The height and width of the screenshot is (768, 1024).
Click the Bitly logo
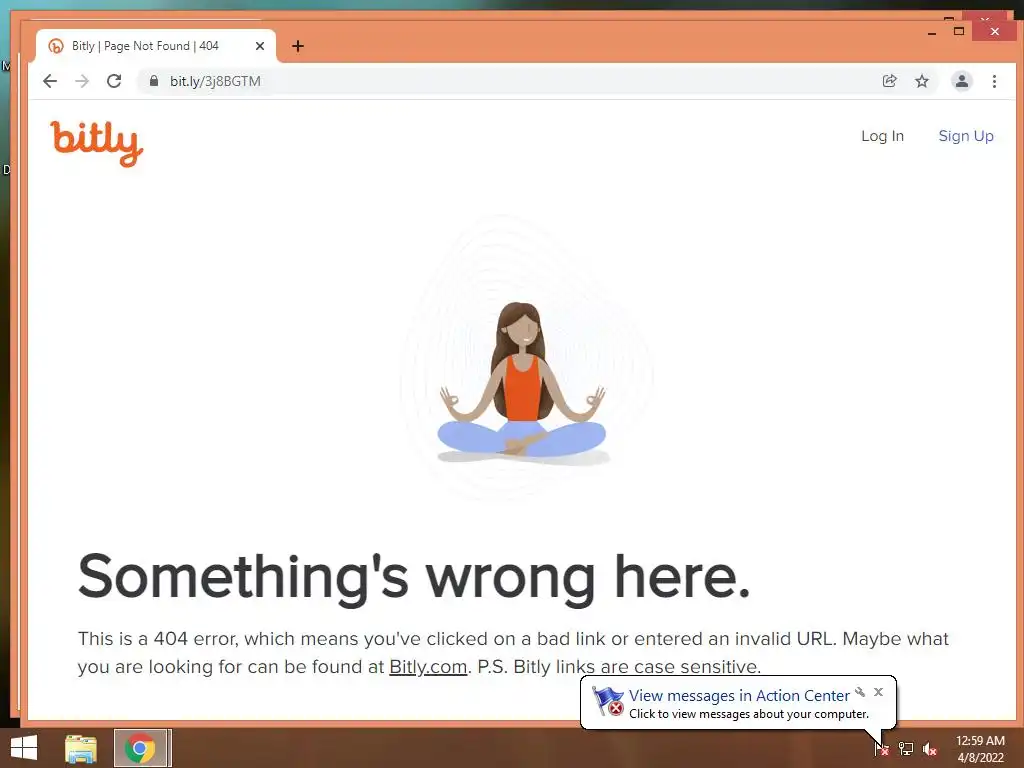point(97,143)
